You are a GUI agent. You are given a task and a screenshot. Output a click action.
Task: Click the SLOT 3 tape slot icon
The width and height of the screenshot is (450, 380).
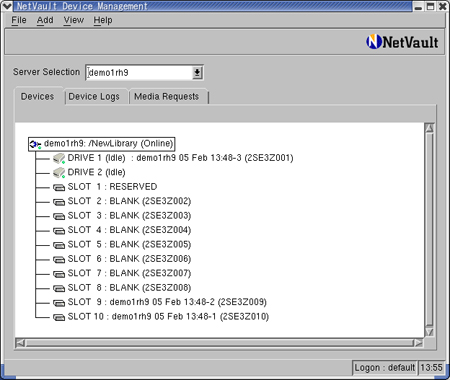click(x=59, y=216)
